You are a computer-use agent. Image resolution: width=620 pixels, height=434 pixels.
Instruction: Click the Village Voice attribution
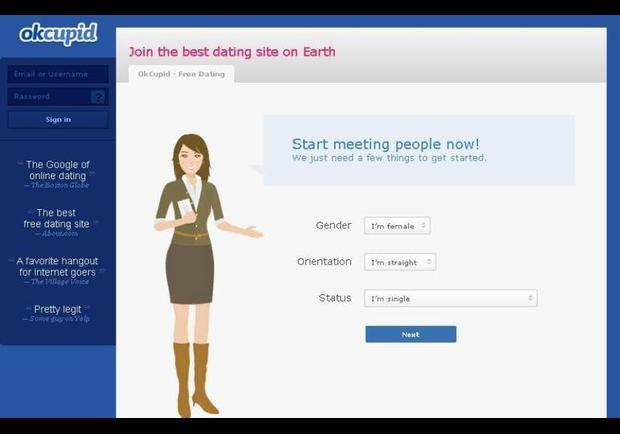57,282
